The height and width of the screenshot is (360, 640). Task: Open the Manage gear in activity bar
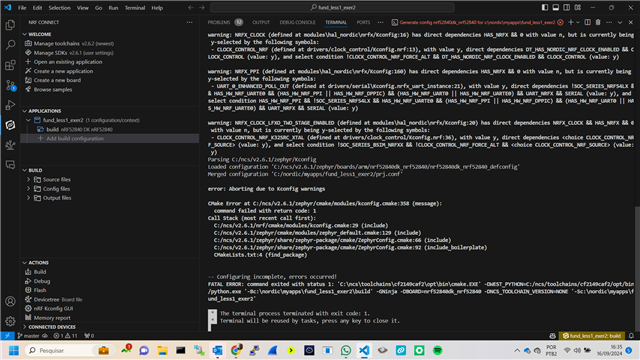tap(10, 321)
